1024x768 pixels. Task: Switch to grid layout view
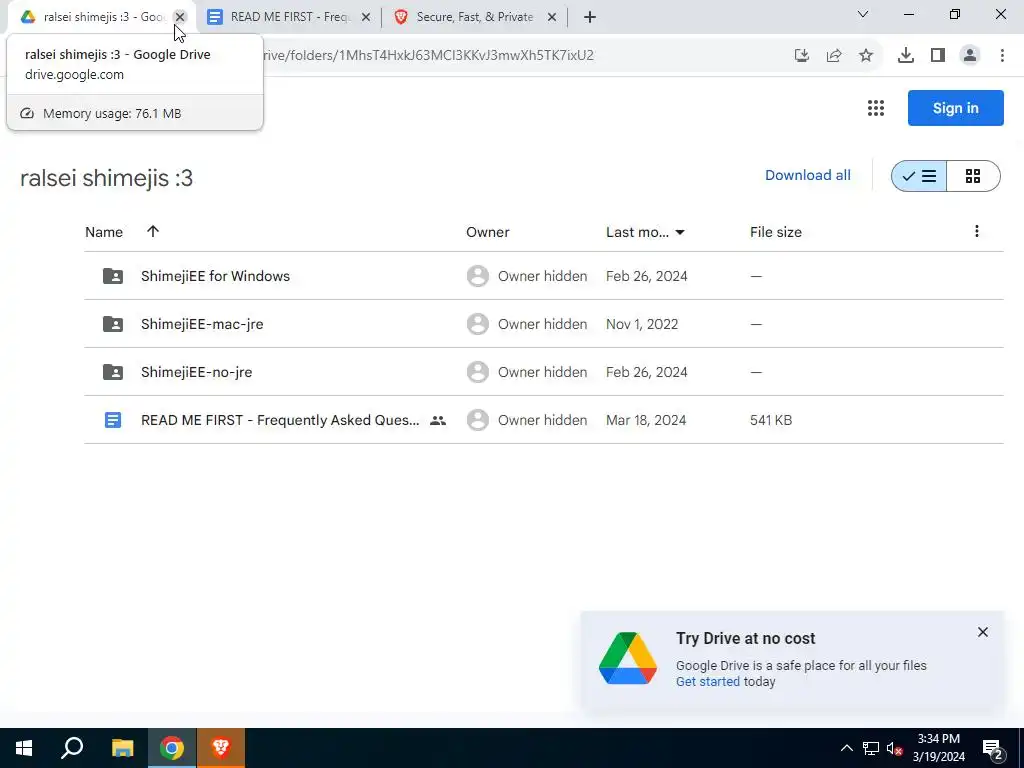(973, 176)
